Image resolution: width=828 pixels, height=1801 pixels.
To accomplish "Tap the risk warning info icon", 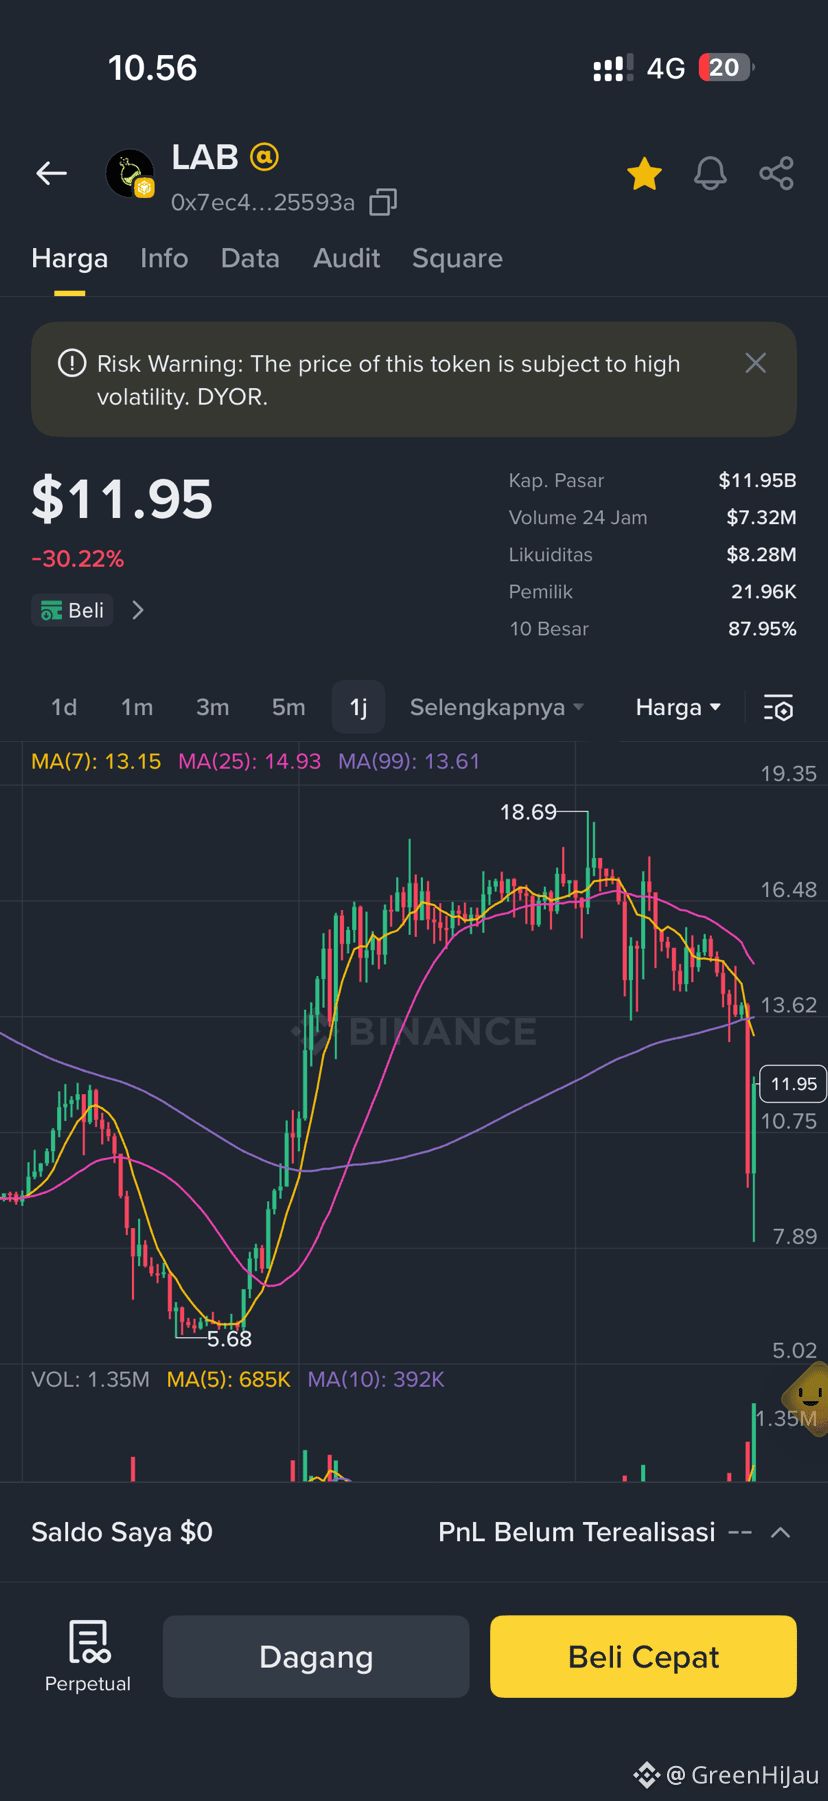I will coord(72,363).
